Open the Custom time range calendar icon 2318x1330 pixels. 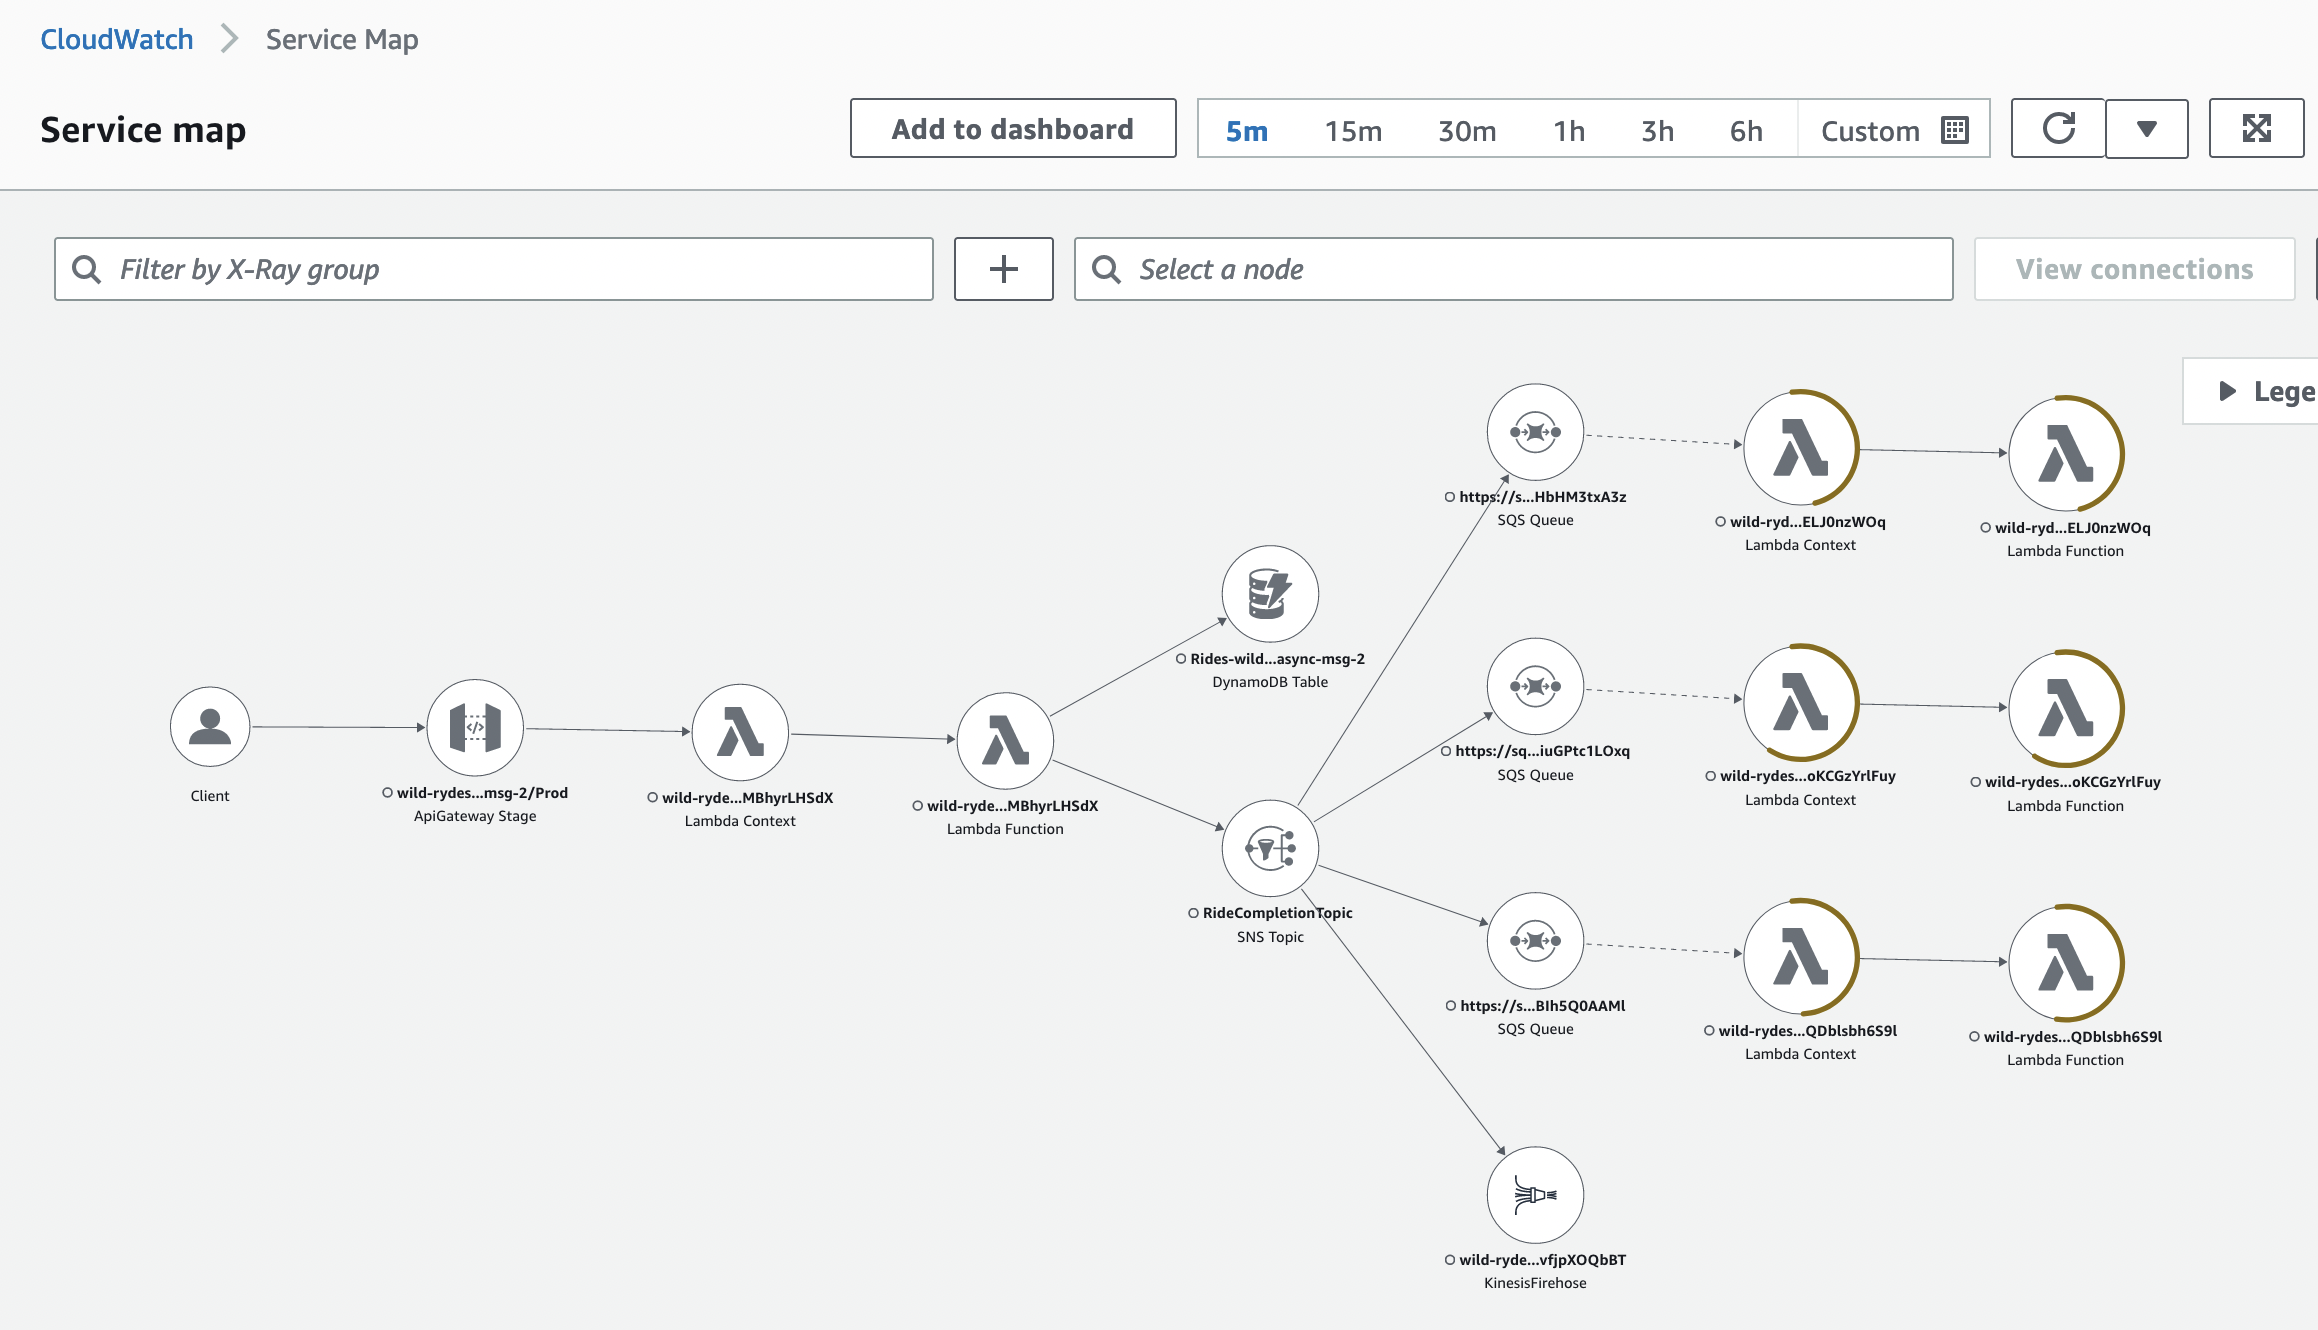coord(1954,130)
